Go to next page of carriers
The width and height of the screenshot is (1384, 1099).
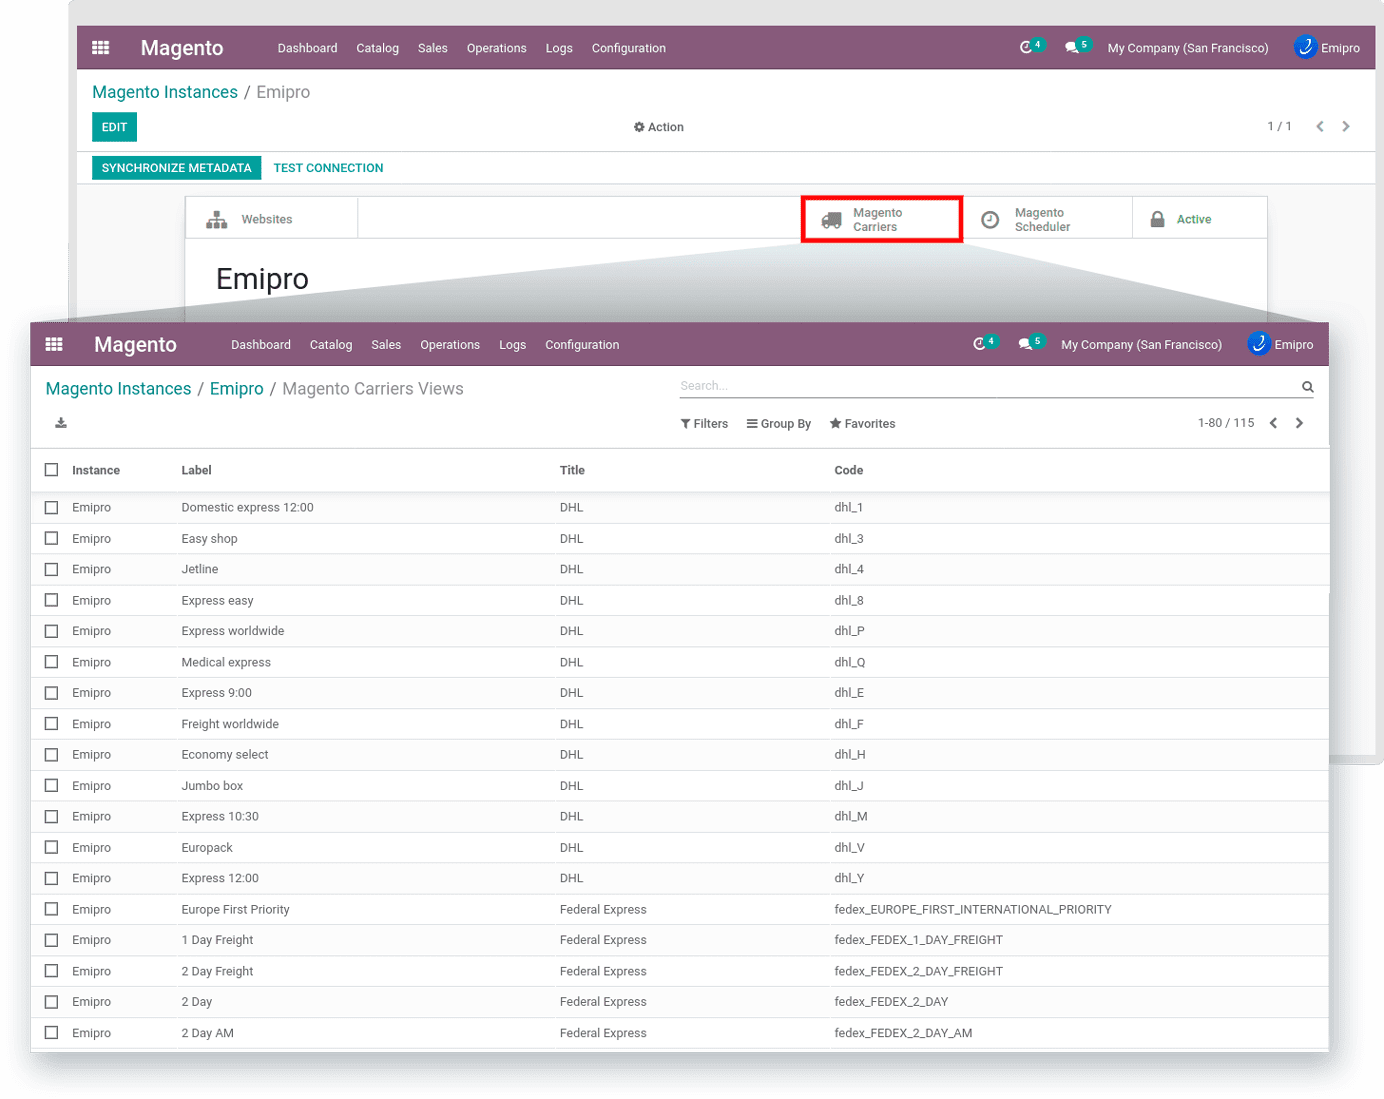1299,423
